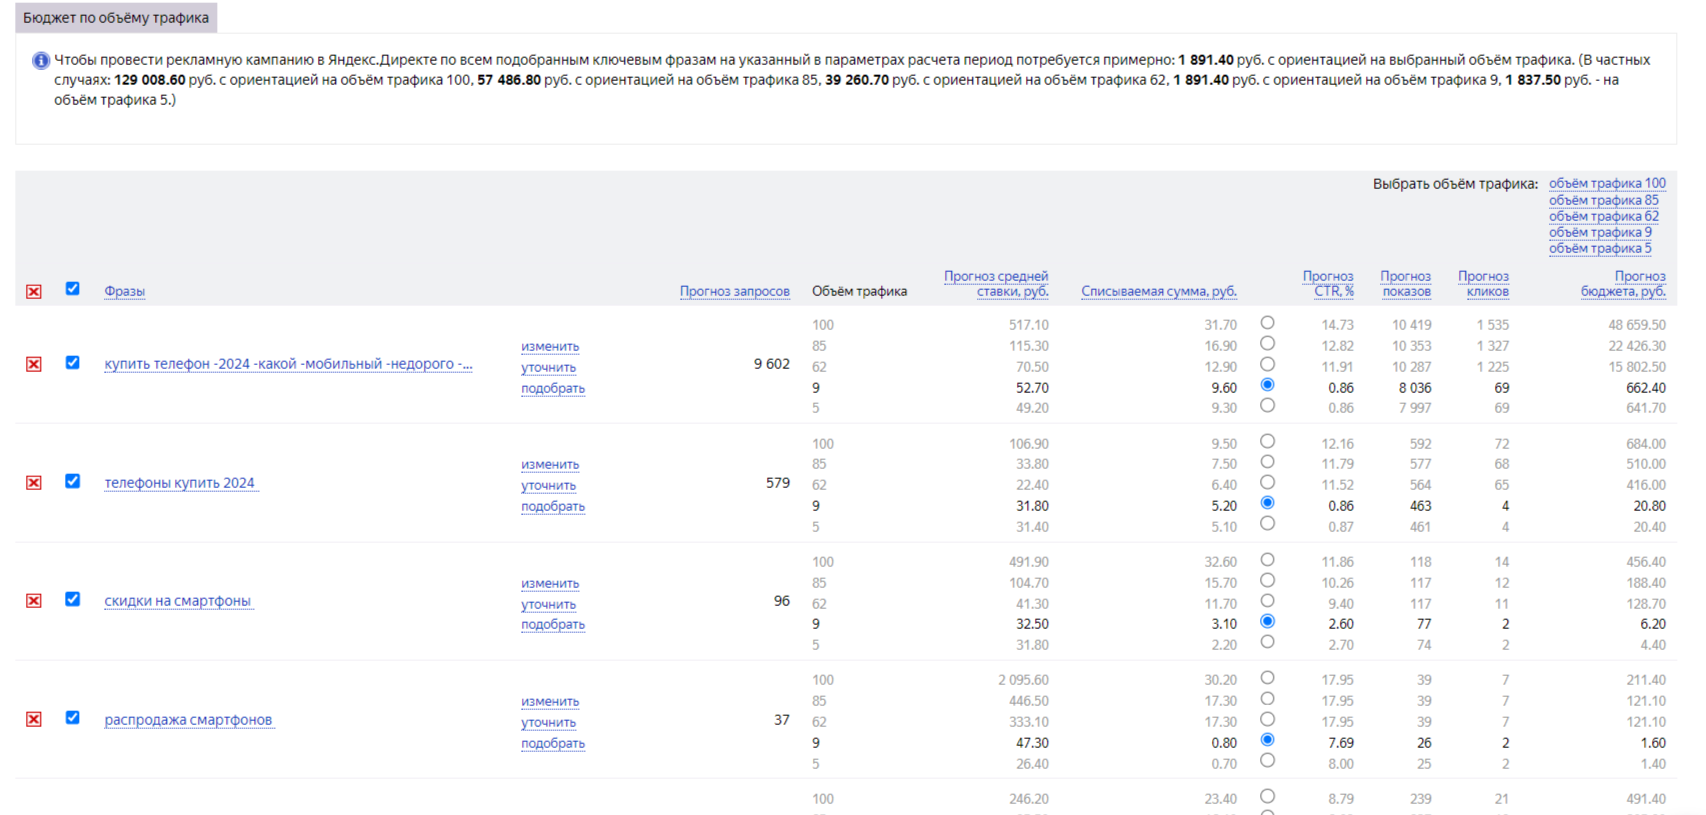Open the phrase link 'телефоны купить 2024'

(x=180, y=483)
